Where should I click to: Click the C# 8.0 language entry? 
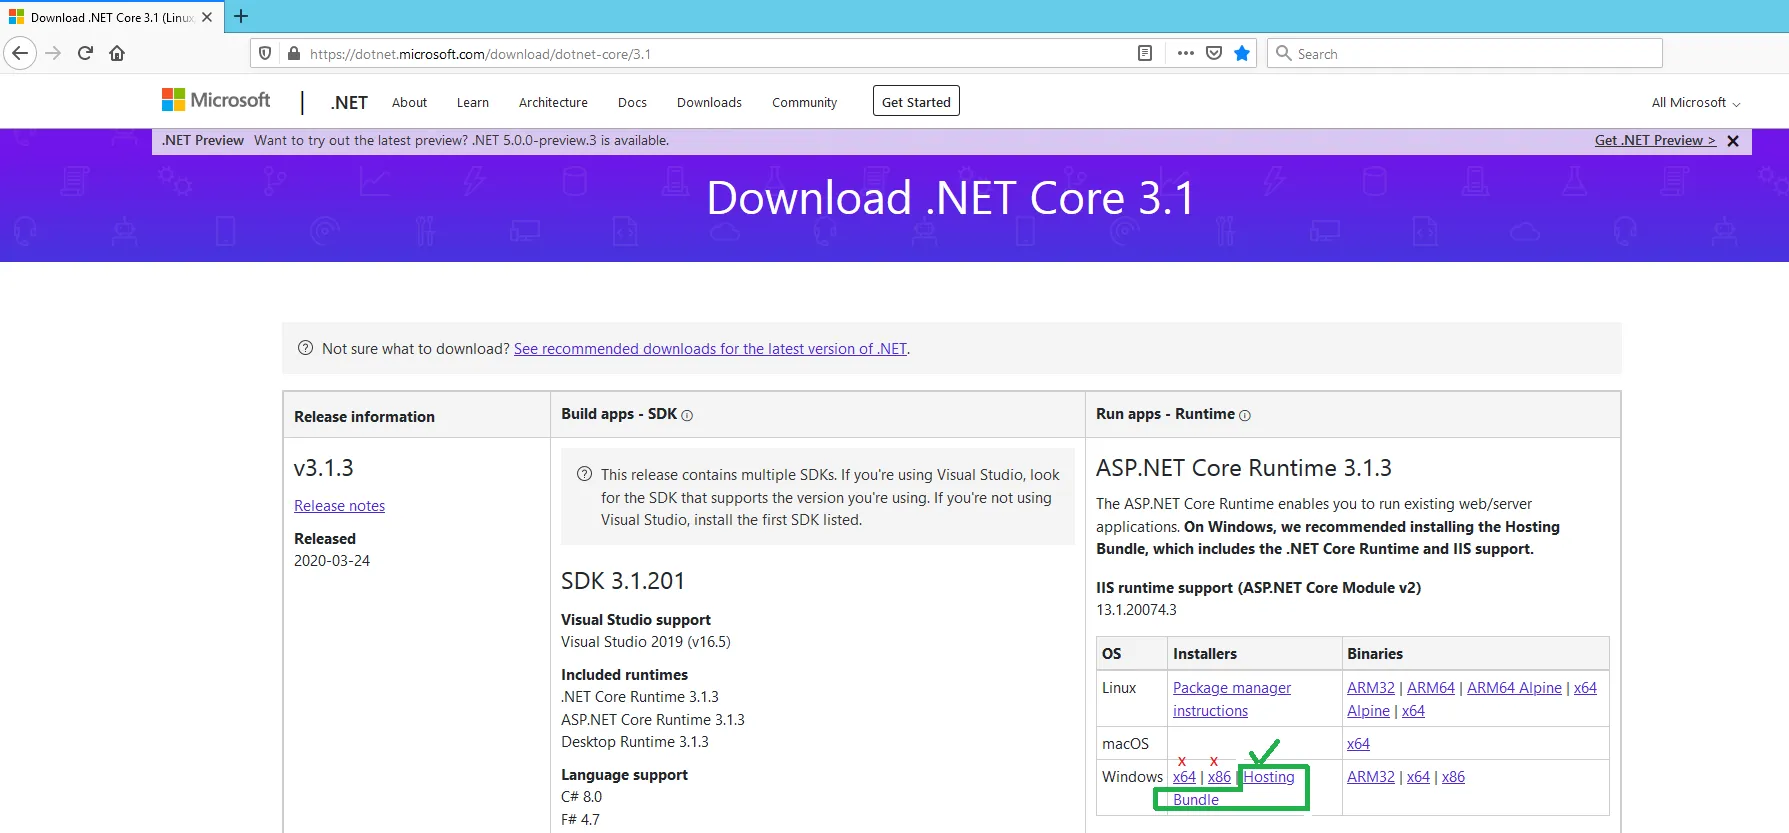pyautogui.click(x=581, y=797)
